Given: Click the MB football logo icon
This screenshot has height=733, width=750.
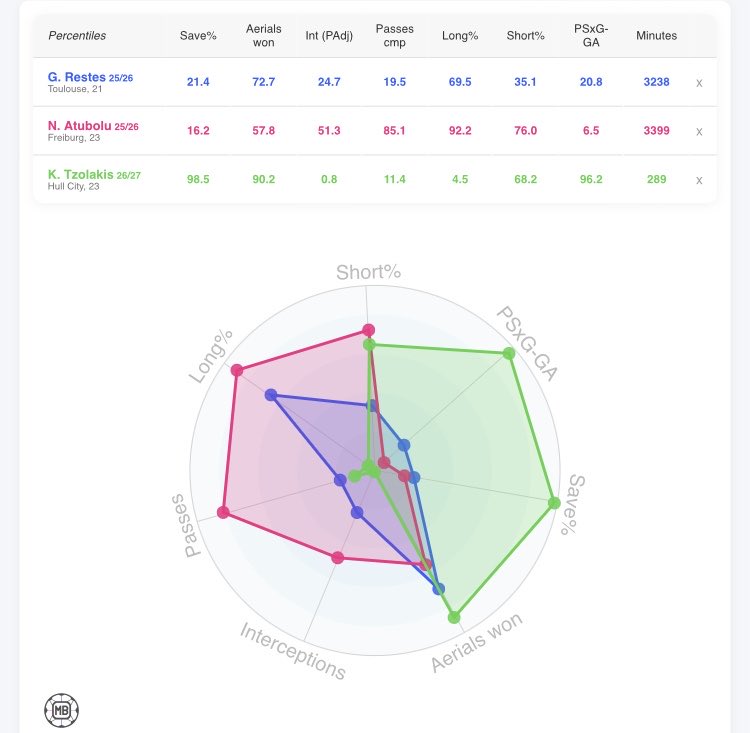Looking at the screenshot, I should (61, 711).
